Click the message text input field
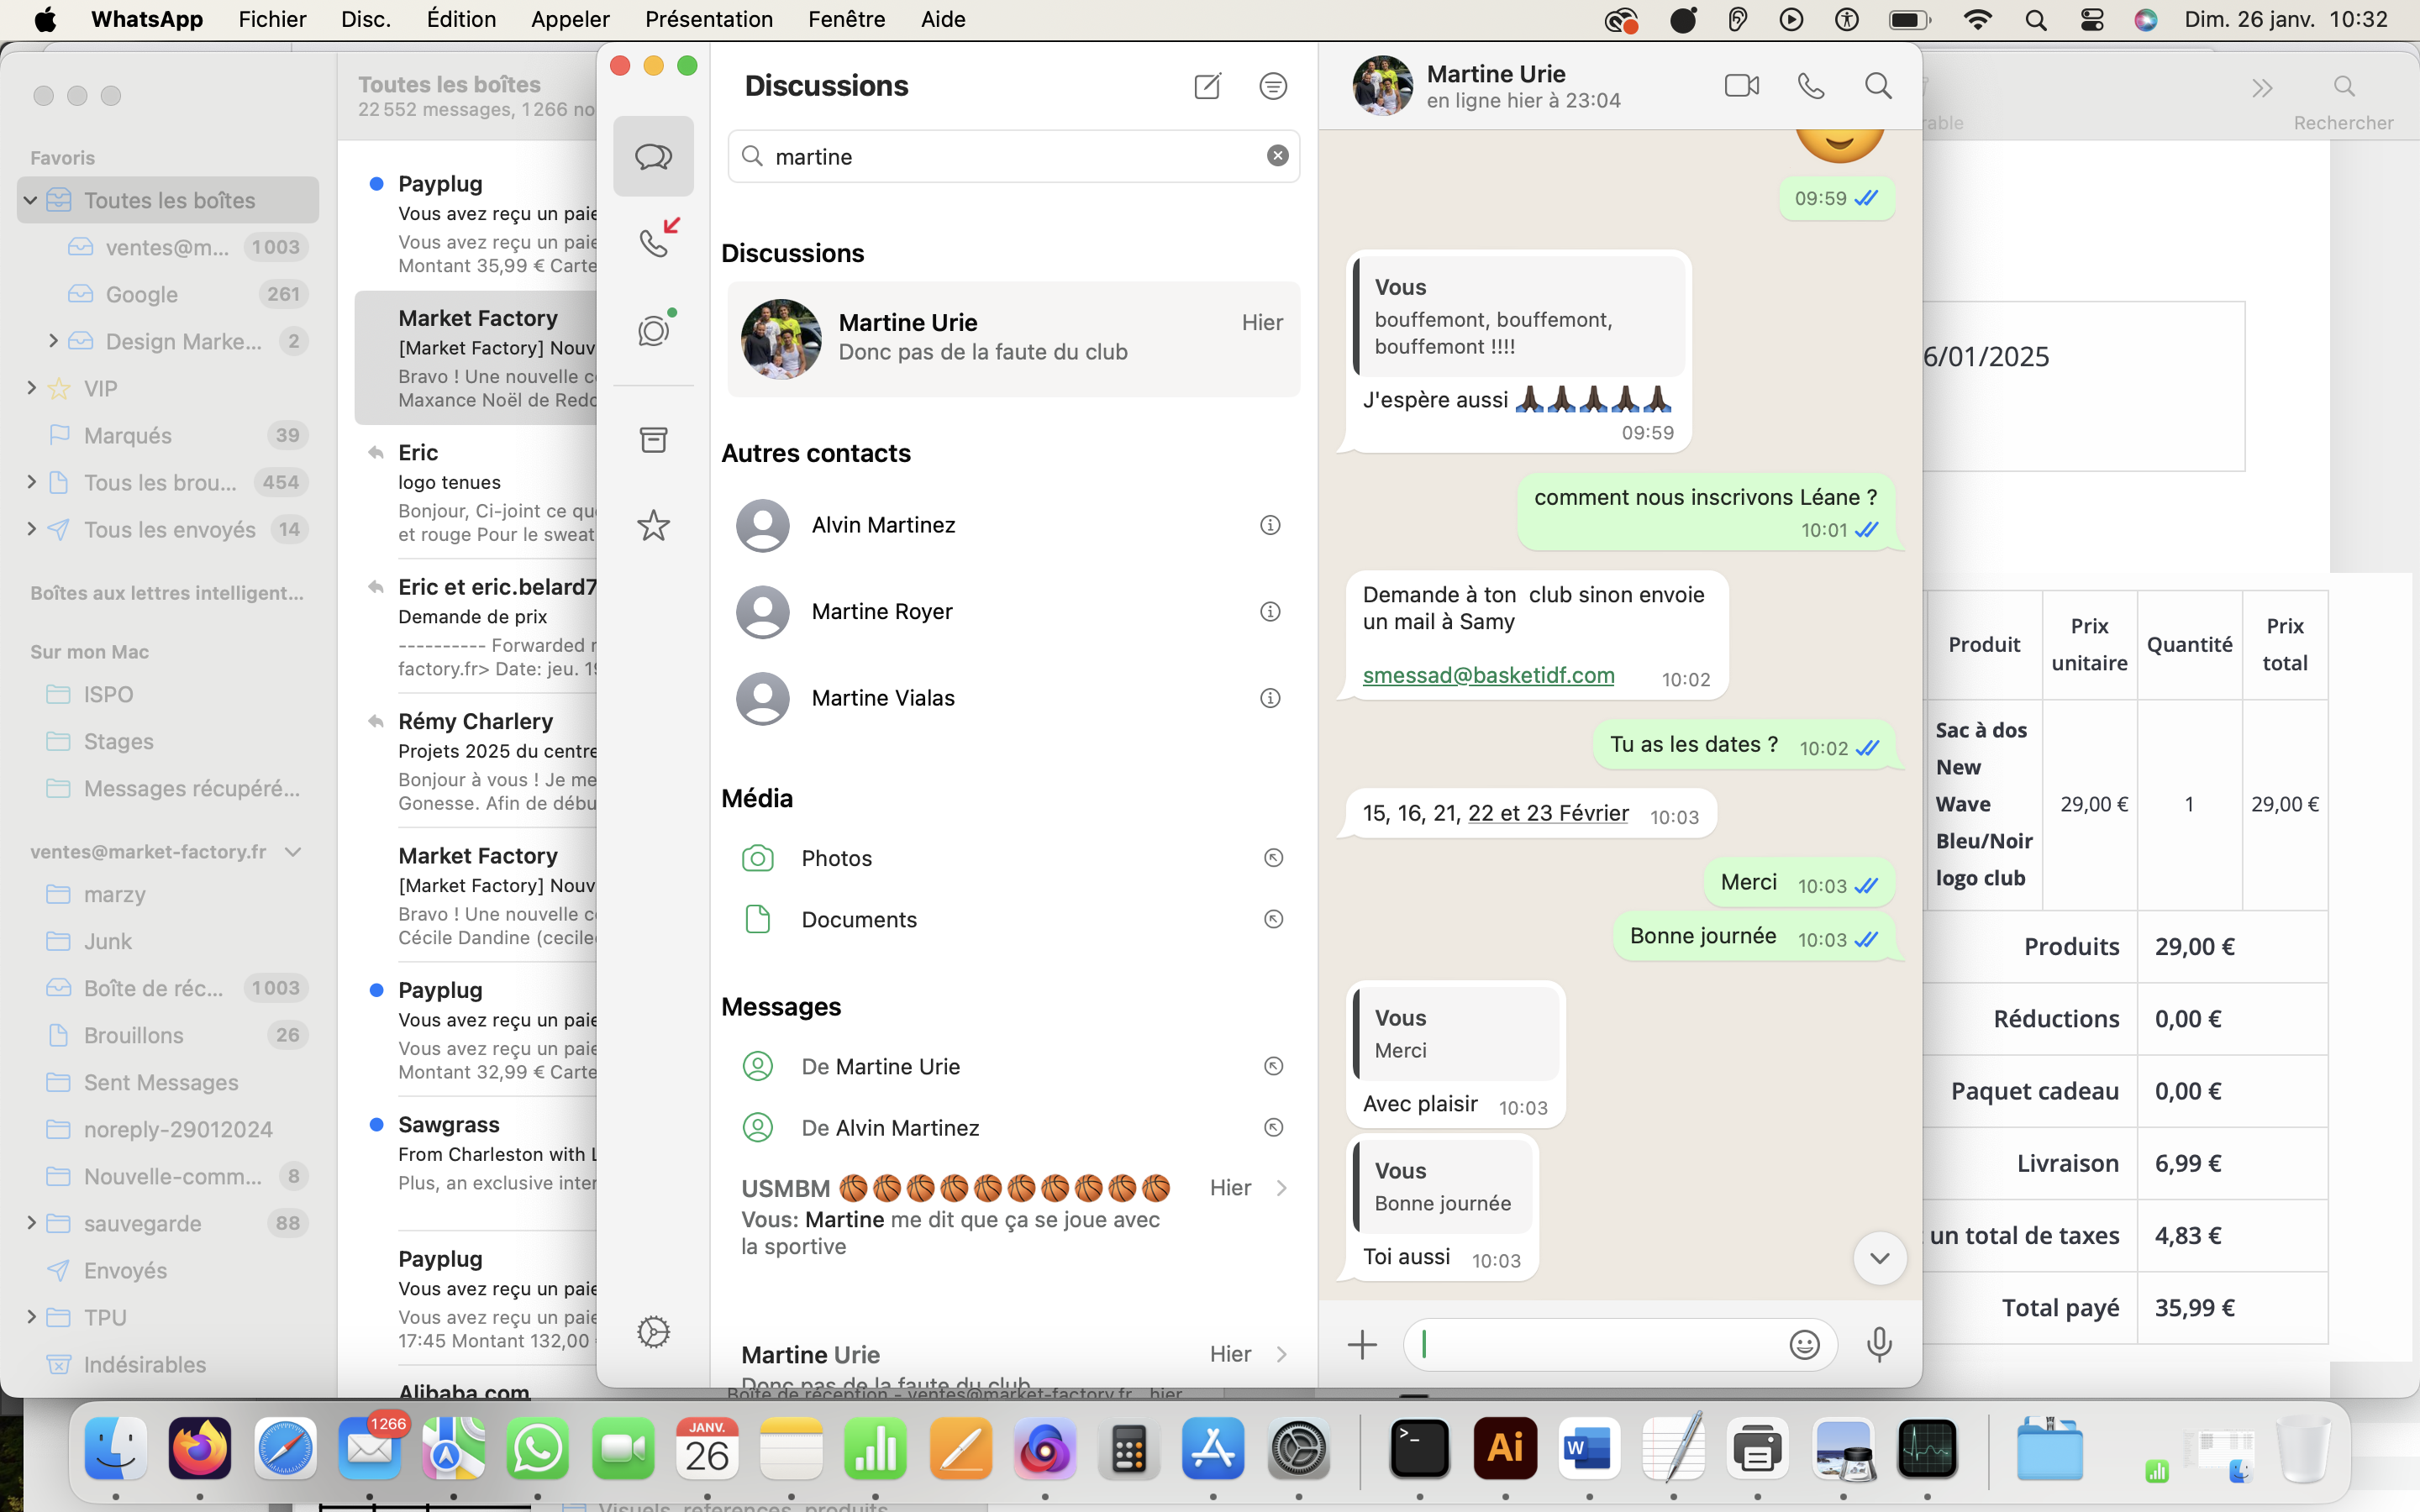2420x1512 pixels. [1600, 1345]
